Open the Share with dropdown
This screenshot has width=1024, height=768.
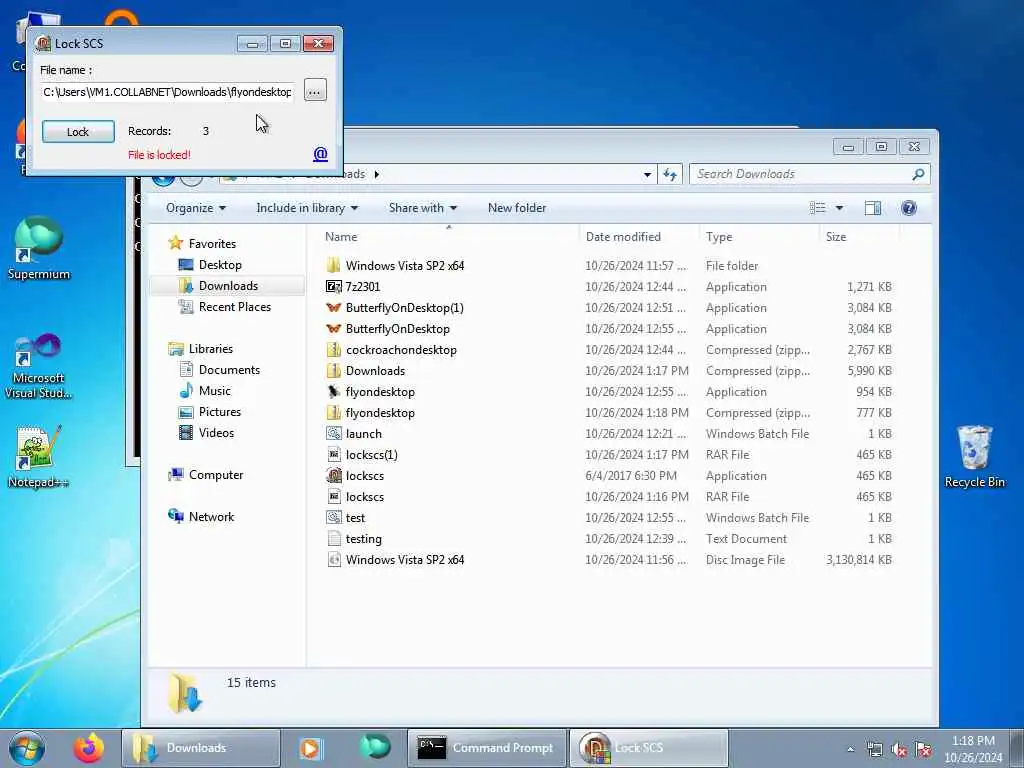pos(423,208)
